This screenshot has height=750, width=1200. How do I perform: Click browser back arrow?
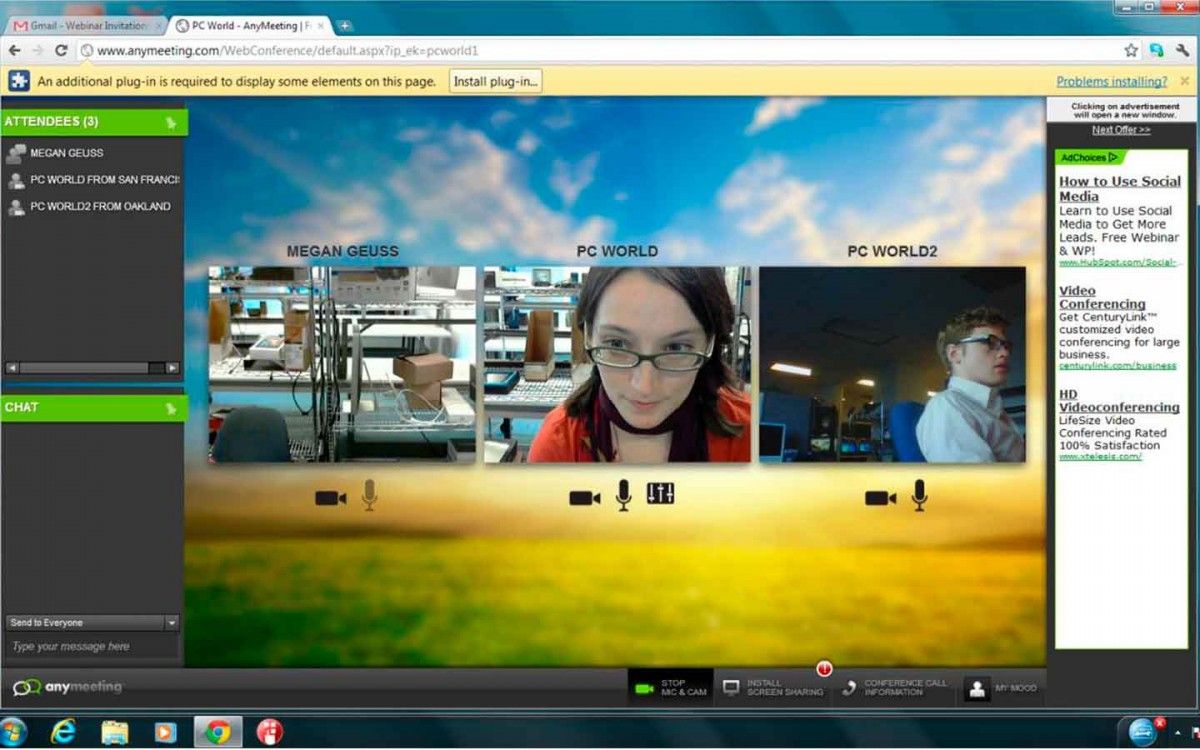coord(14,50)
